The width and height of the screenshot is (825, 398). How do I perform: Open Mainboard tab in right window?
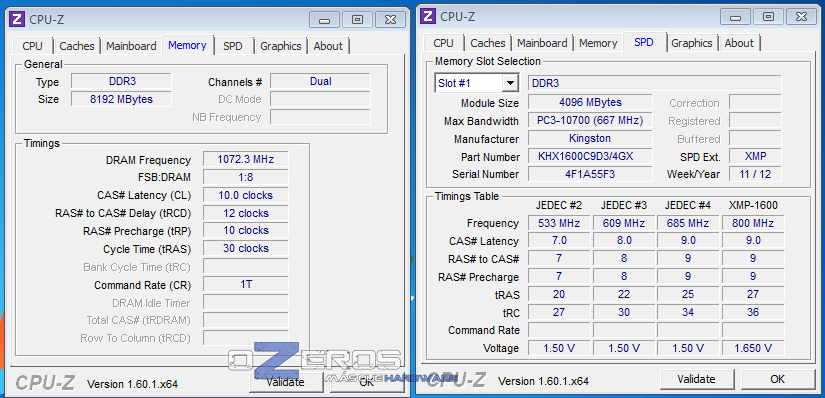(x=542, y=43)
